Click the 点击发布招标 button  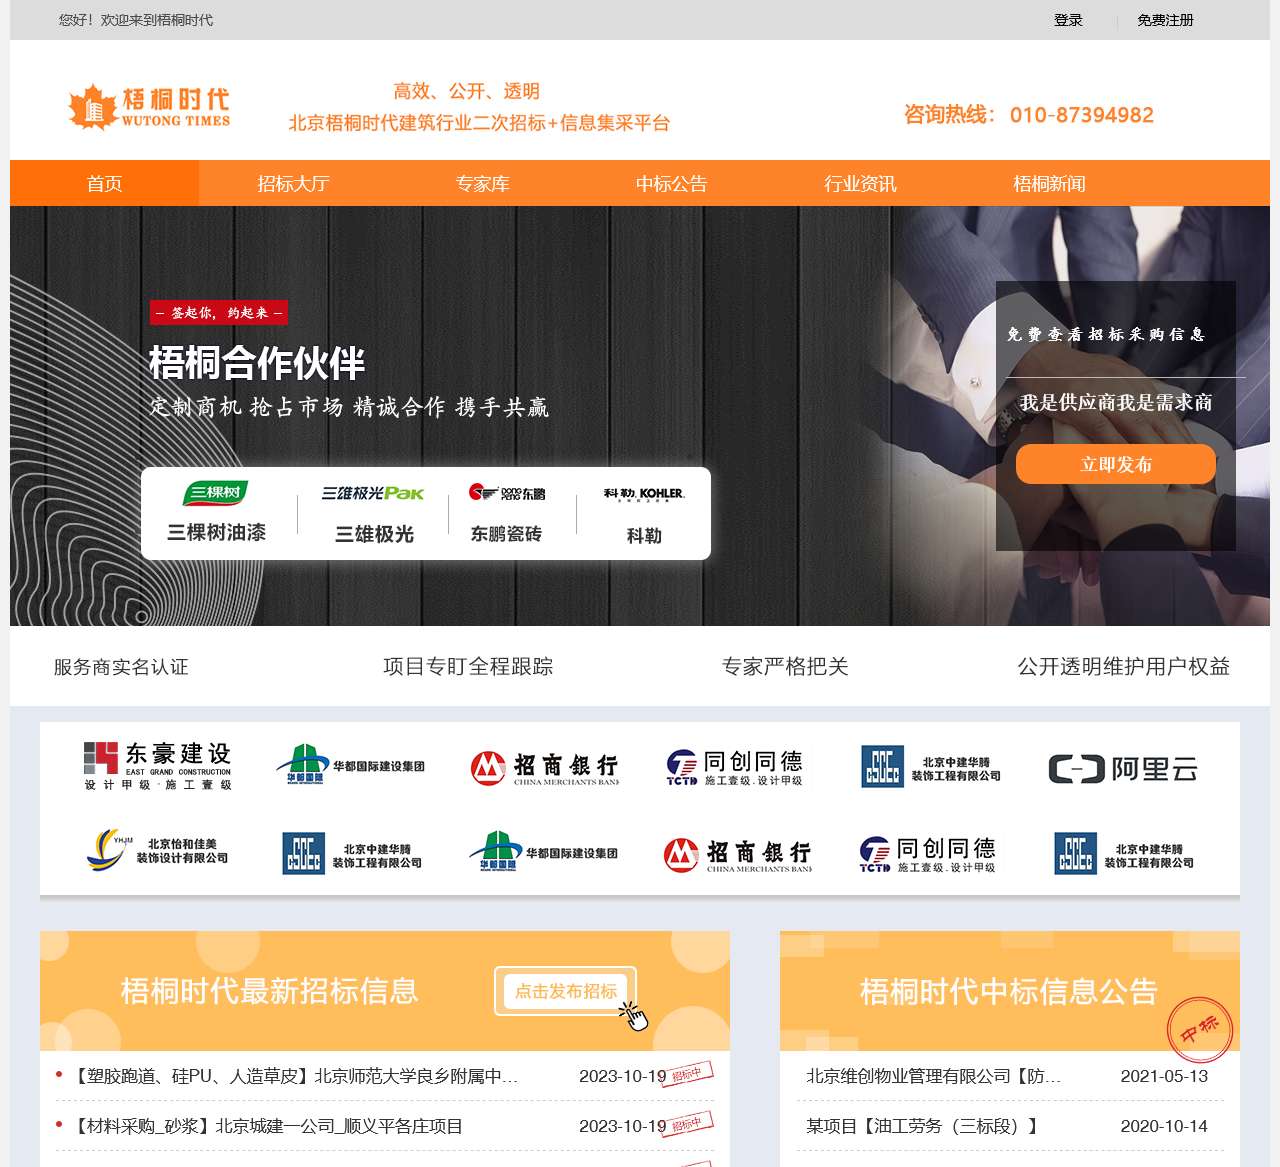point(564,992)
